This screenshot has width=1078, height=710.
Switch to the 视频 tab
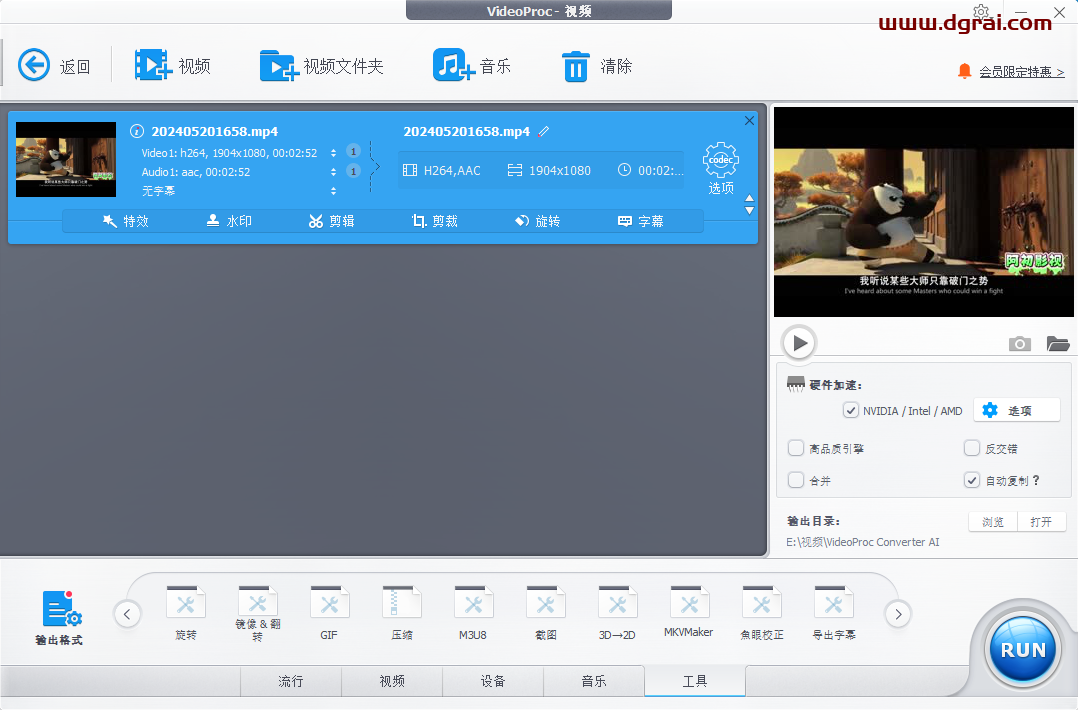(392, 681)
